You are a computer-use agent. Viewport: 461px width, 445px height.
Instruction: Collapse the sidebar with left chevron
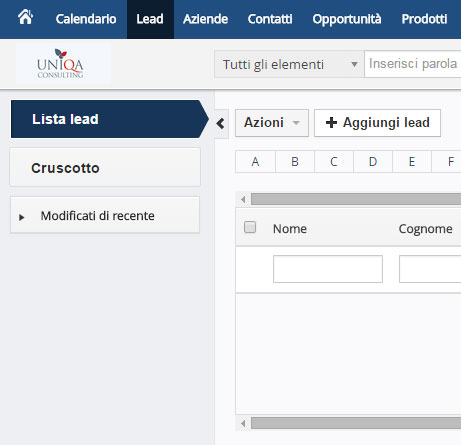coord(221,124)
